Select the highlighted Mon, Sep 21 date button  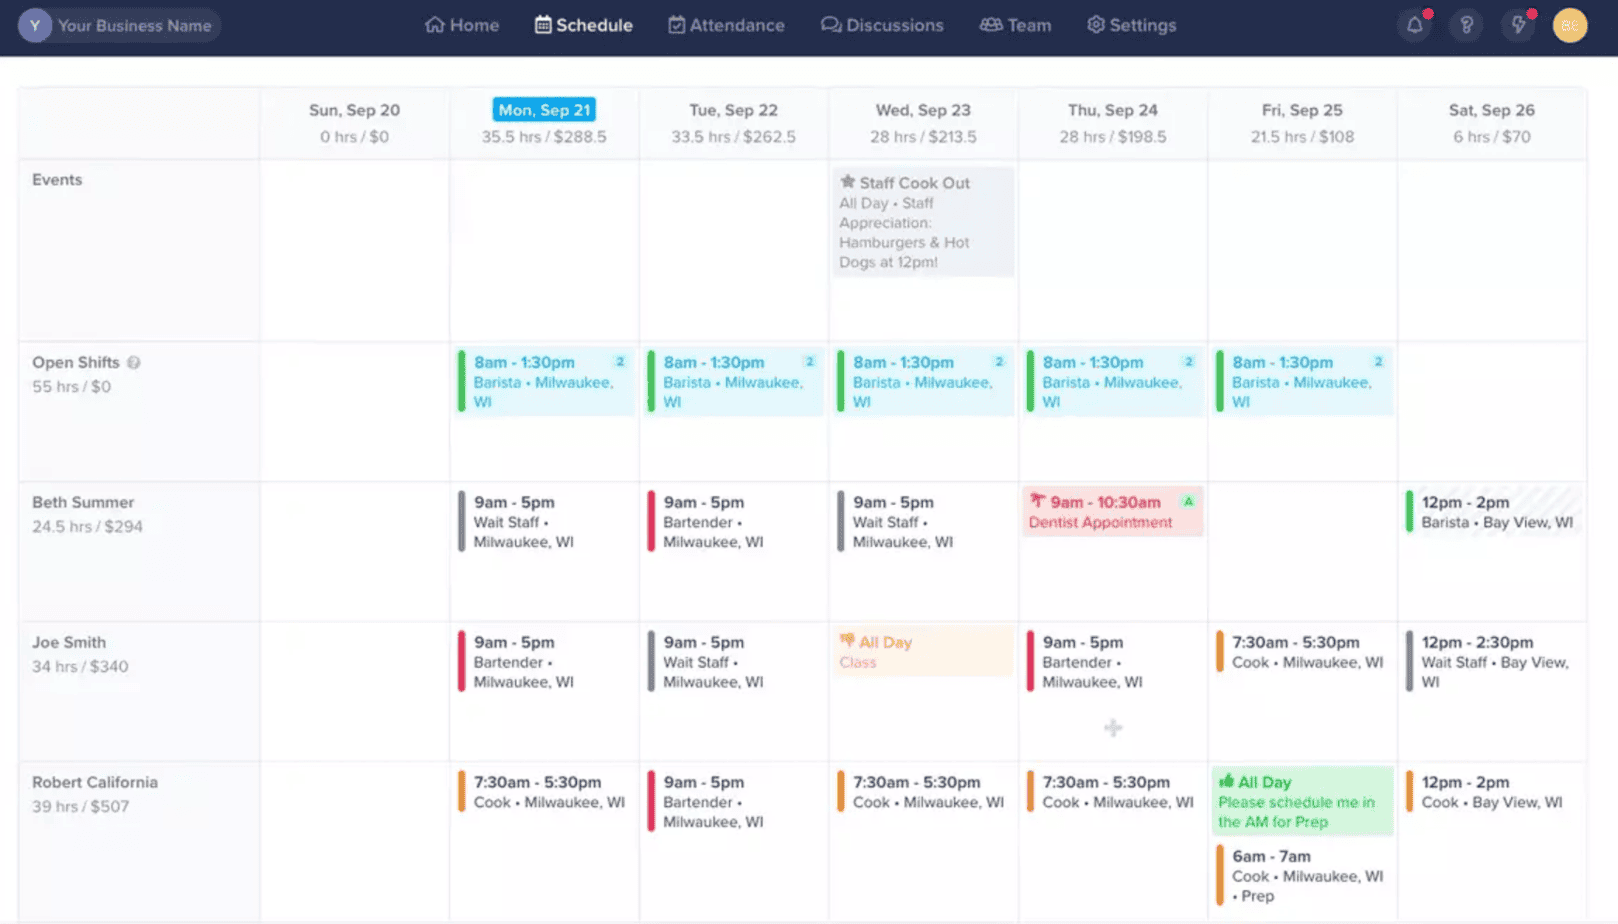coord(544,109)
